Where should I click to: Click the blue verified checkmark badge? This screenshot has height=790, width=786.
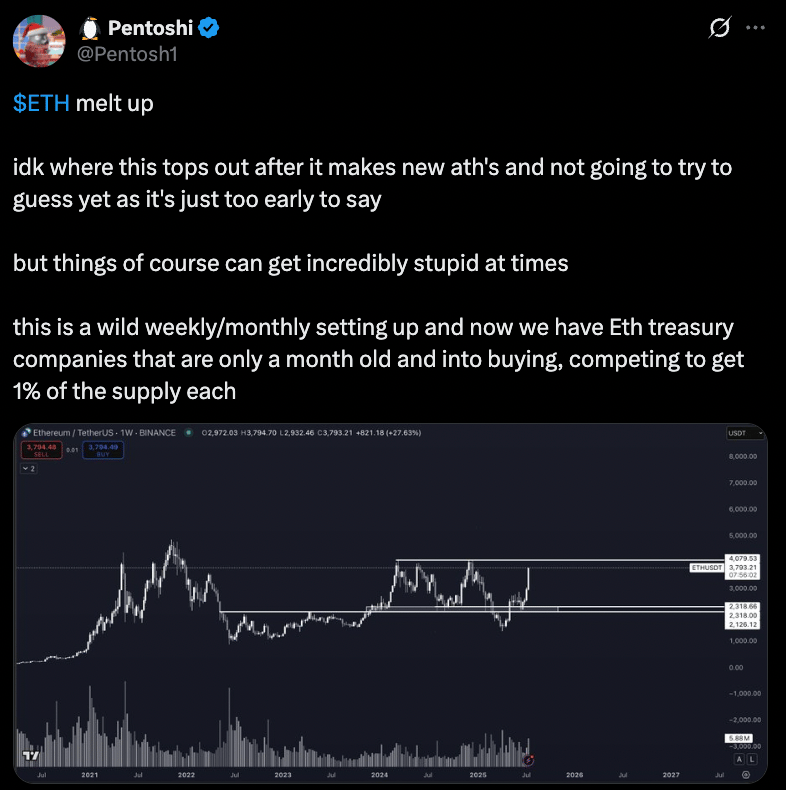click(208, 28)
